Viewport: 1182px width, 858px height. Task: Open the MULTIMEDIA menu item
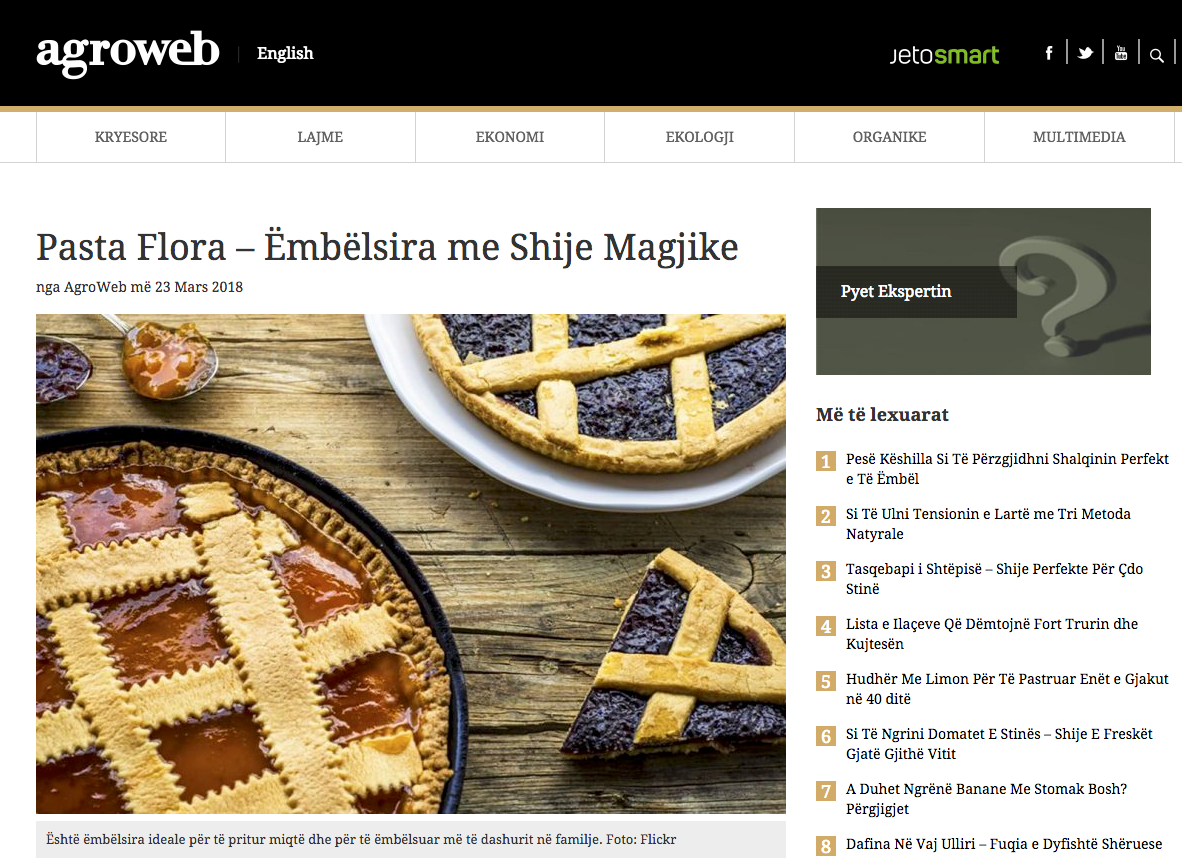[1079, 136]
